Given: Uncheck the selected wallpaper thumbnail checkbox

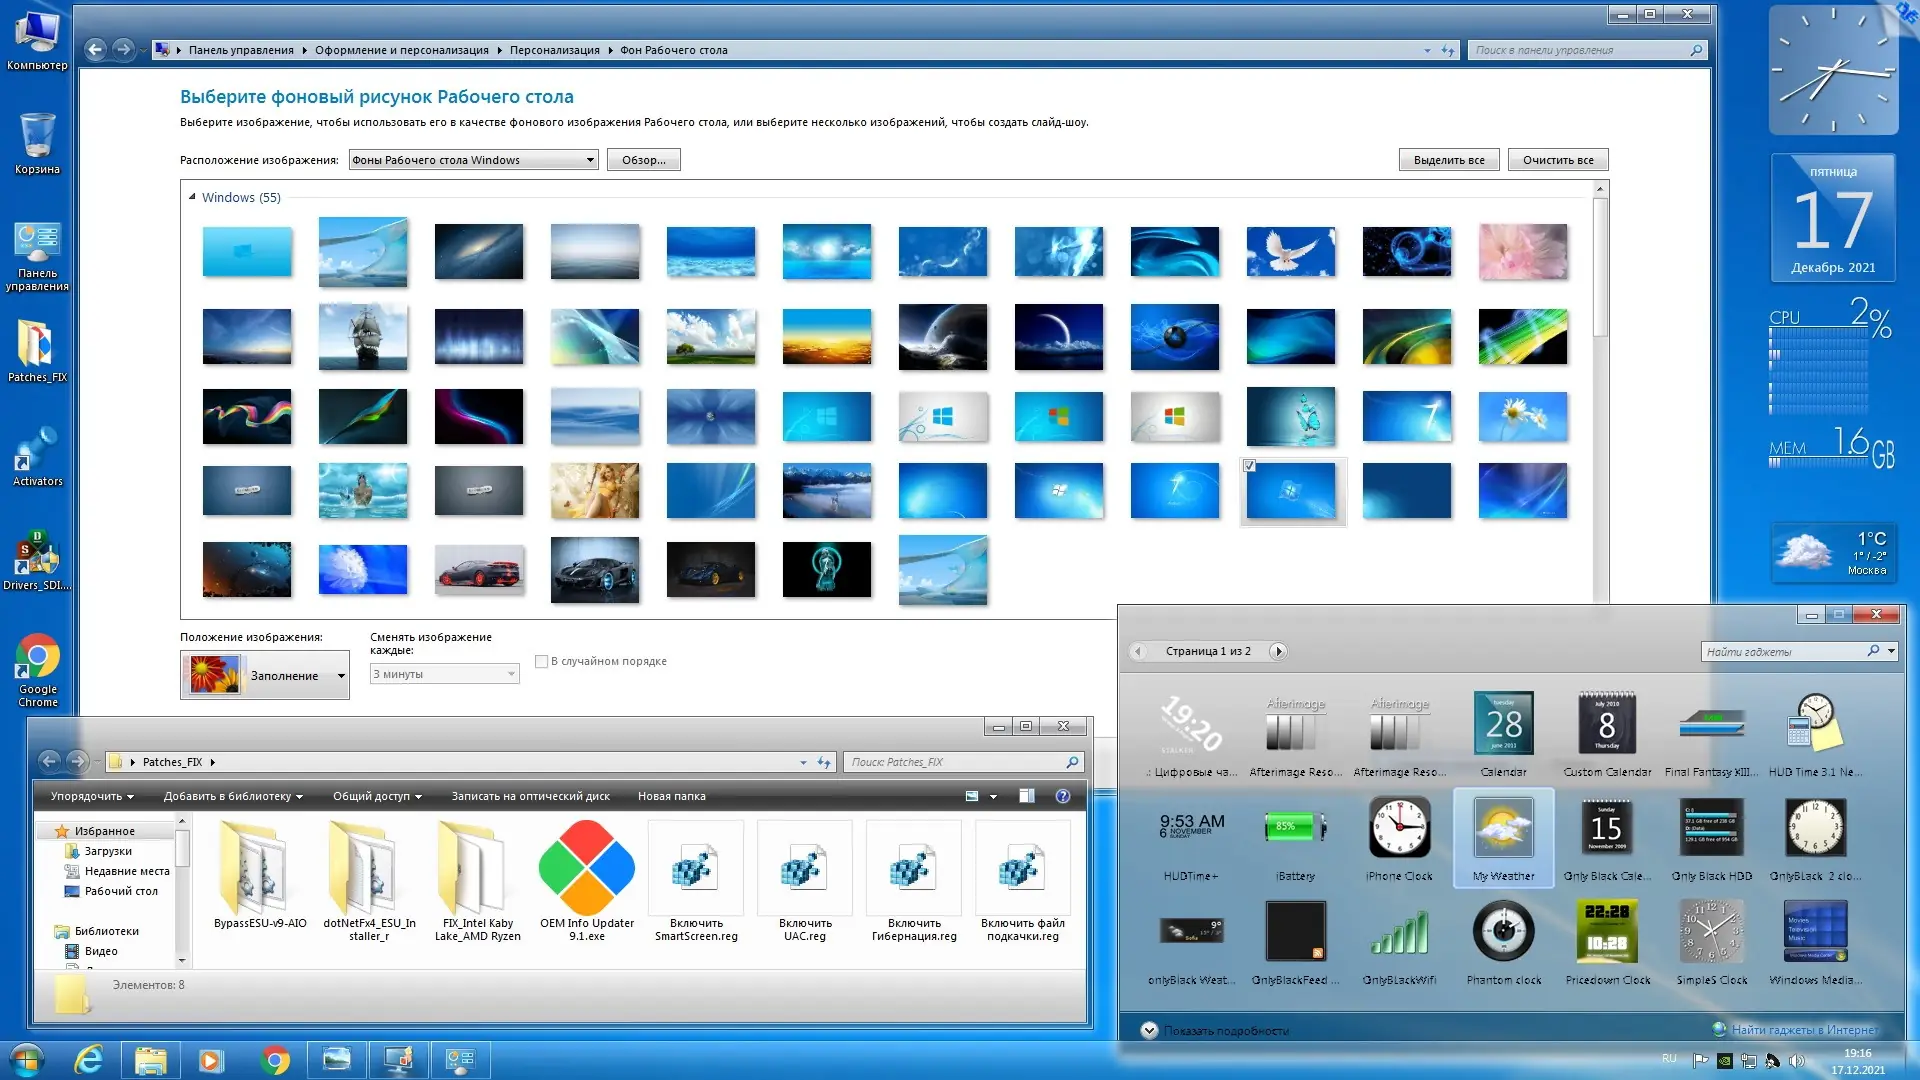Looking at the screenshot, I should [x=1249, y=465].
